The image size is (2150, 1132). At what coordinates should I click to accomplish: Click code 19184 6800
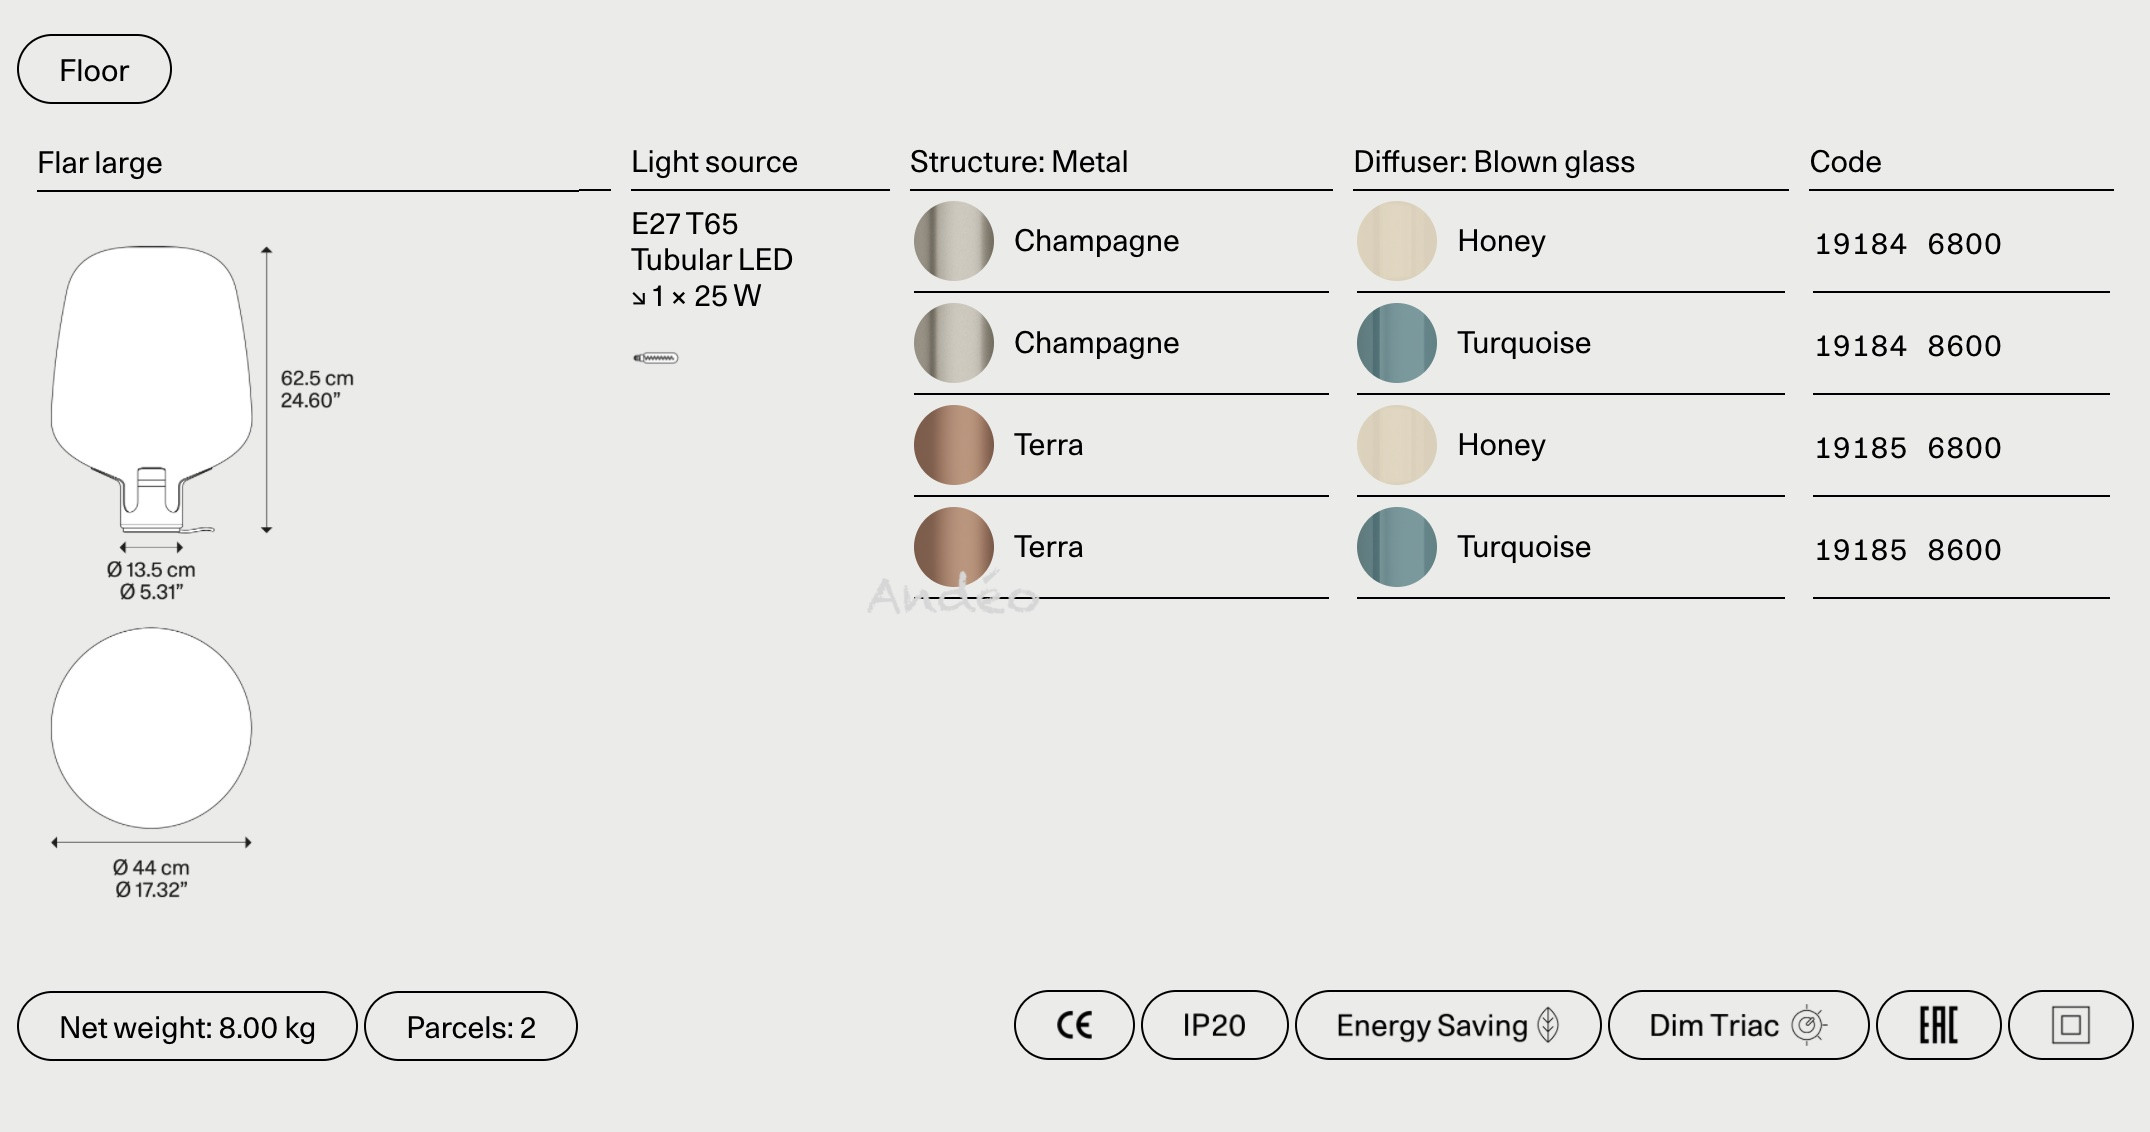tap(1908, 244)
